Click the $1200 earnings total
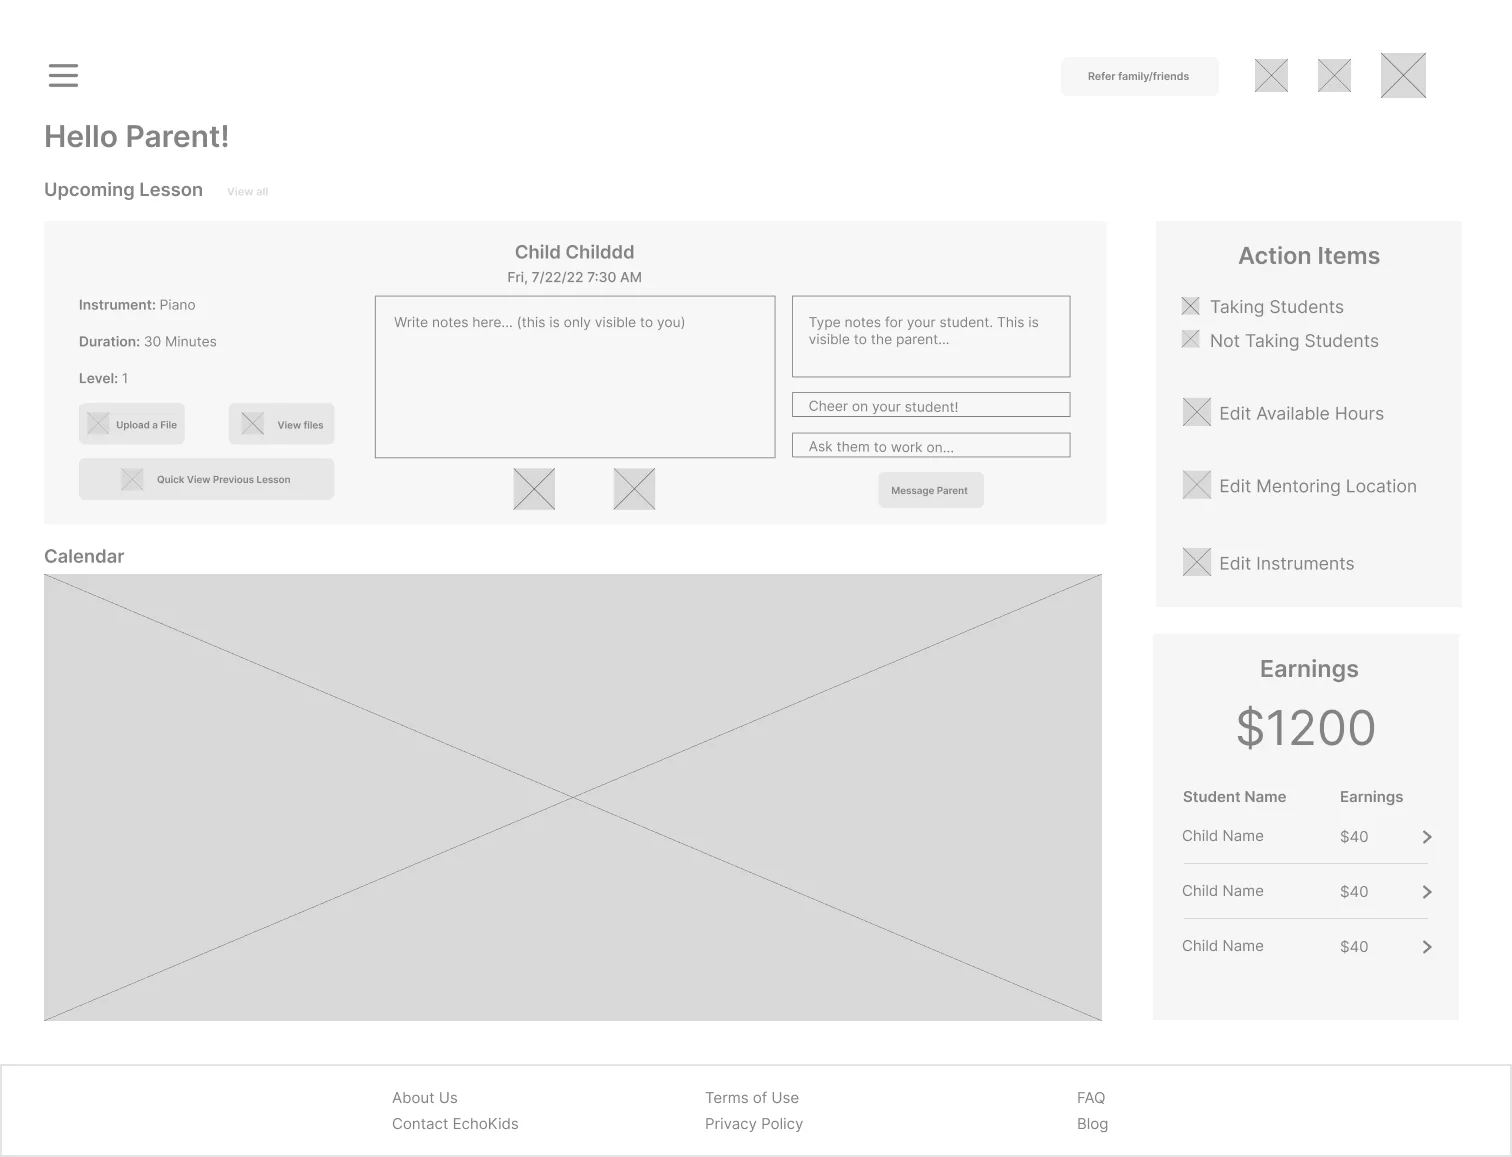This screenshot has height=1157, width=1512. pyautogui.click(x=1306, y=727)
